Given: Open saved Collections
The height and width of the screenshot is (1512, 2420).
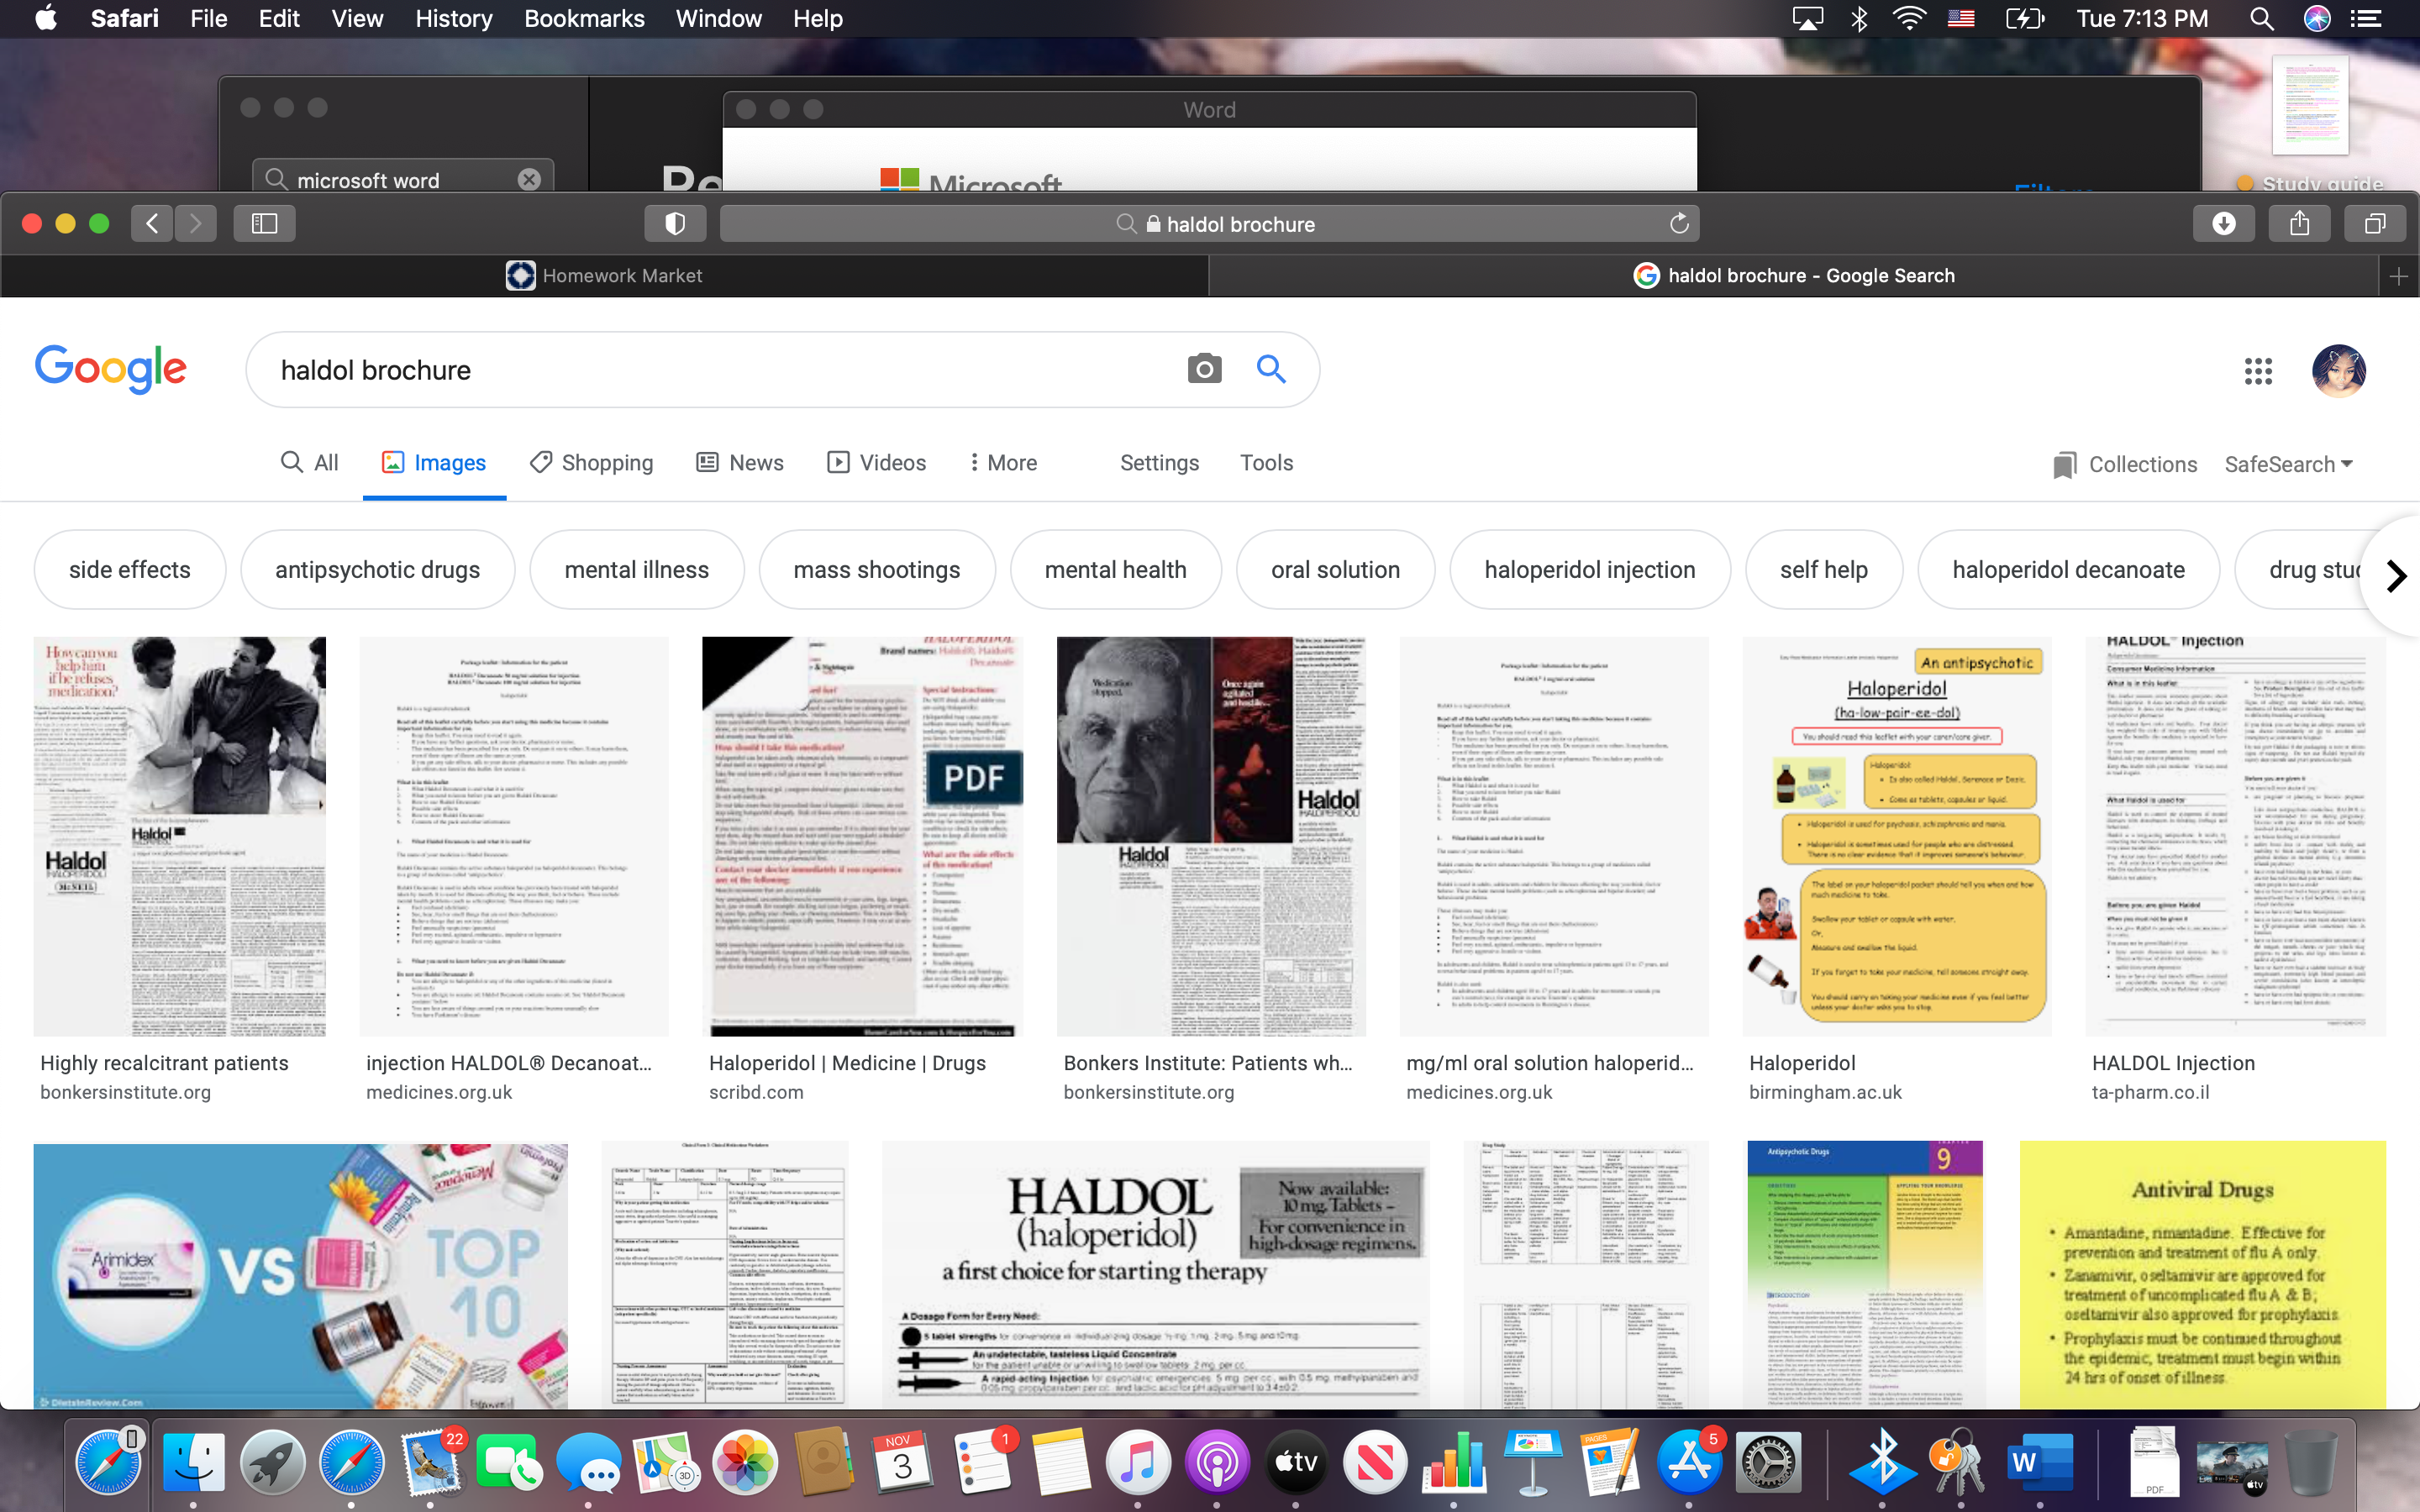Looking at the screenshot, I should click(2125, 464).
